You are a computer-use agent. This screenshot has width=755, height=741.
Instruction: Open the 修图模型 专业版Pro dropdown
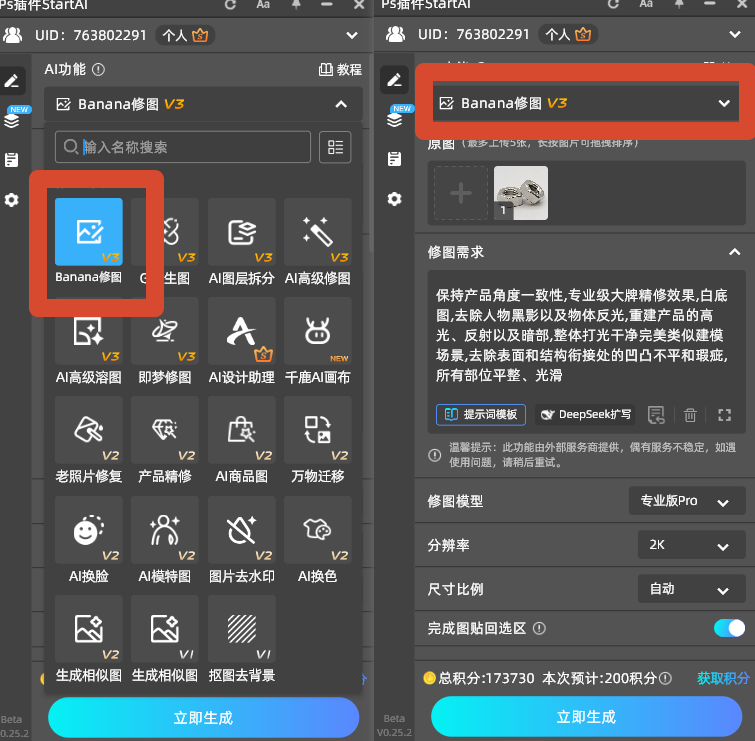click(687, 501)
